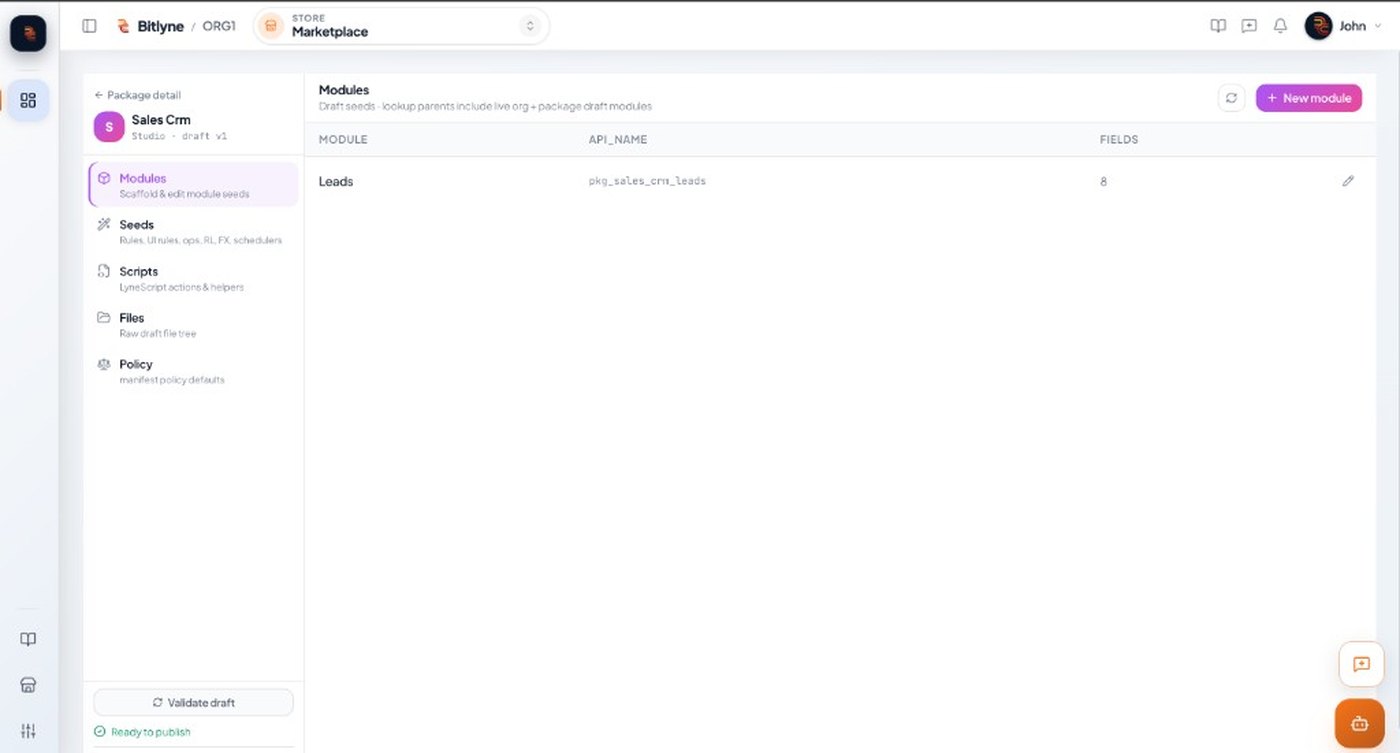Select the Files section
The width and height of the screenshot is (1400, 753).
coord(194,324)
